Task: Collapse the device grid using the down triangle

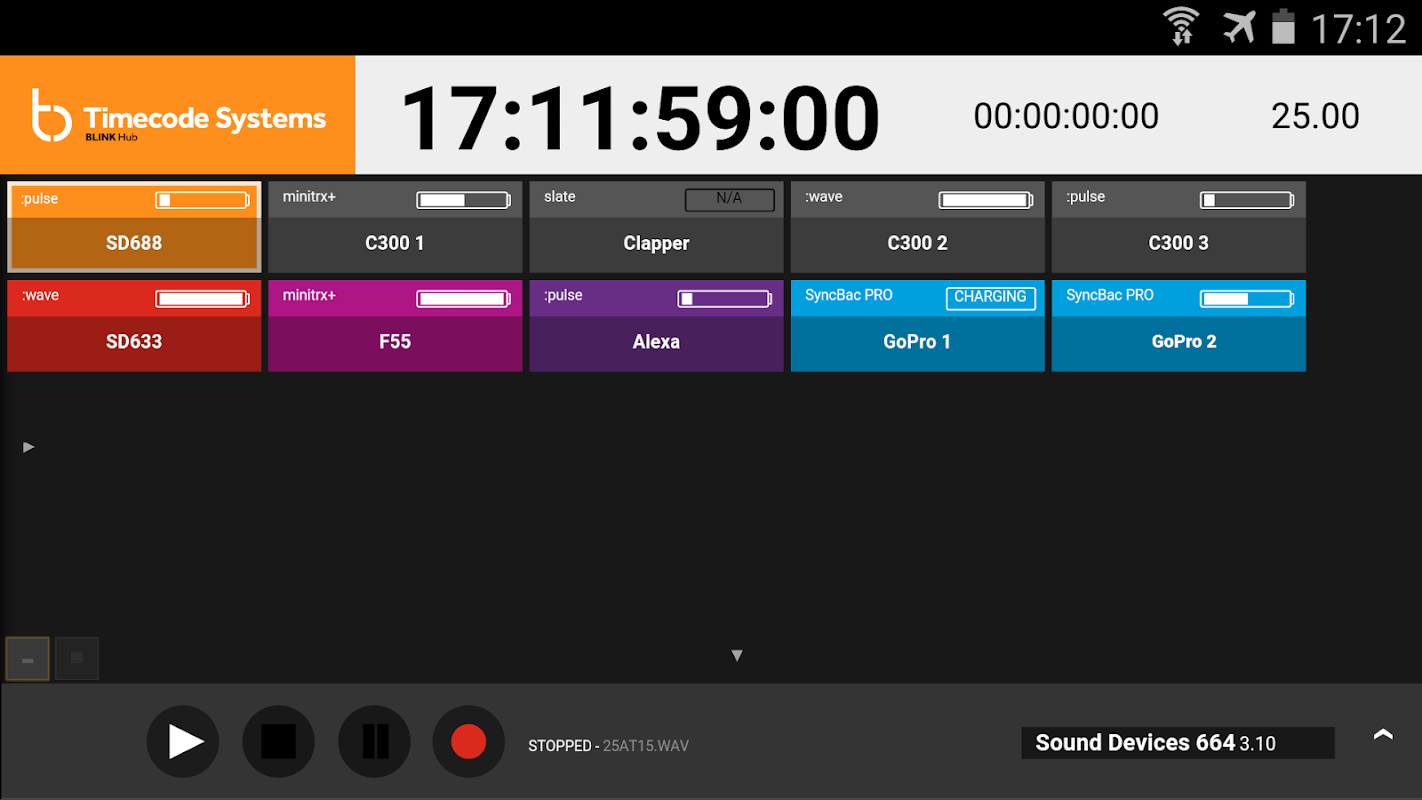Action: point(737,656)
